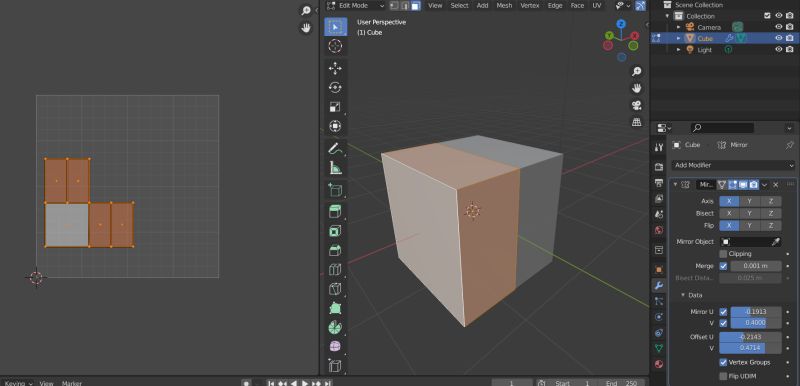The width and height of the screenshot is (800, 386).
Task: Enable edge select mode
Action: coord(405,6)
